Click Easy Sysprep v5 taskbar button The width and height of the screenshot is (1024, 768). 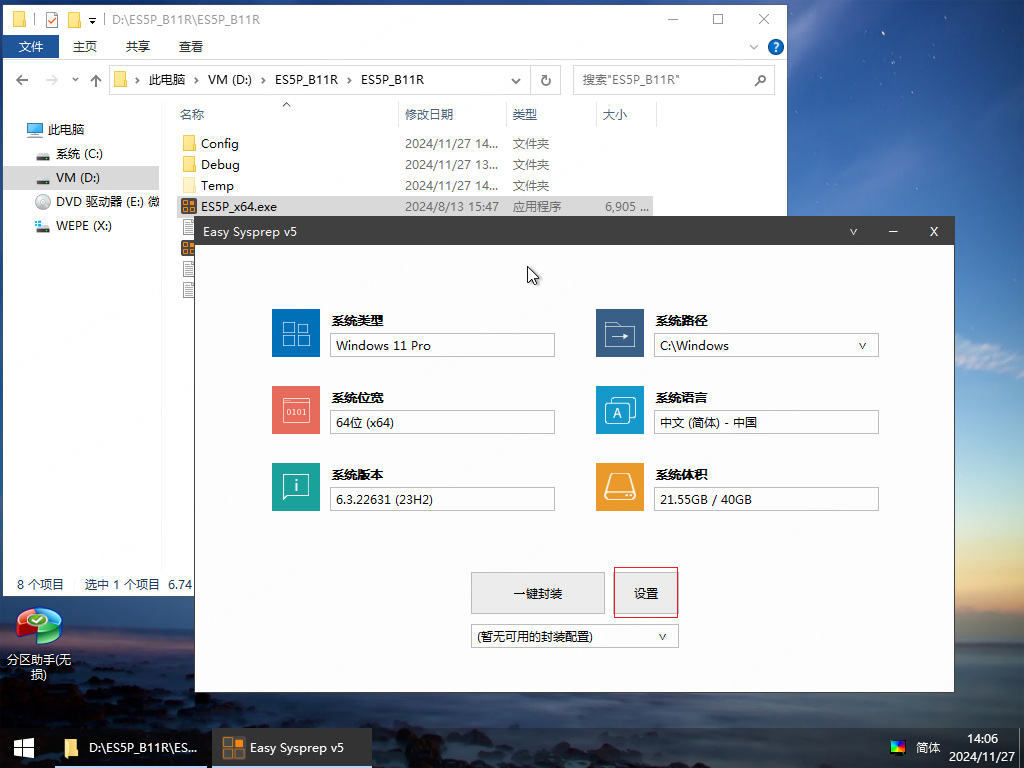(291, 748)
